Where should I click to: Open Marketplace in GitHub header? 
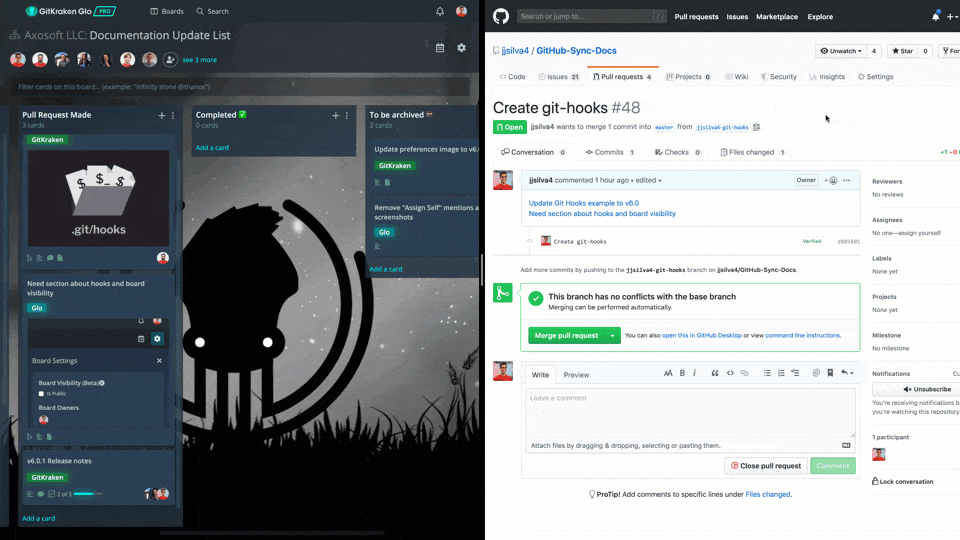pyautogui.click(x=776, y=17)
